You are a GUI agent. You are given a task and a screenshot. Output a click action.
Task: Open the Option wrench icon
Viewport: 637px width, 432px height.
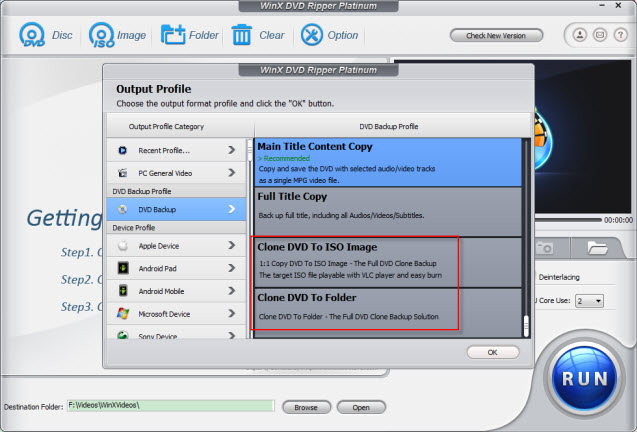point(312,35)
